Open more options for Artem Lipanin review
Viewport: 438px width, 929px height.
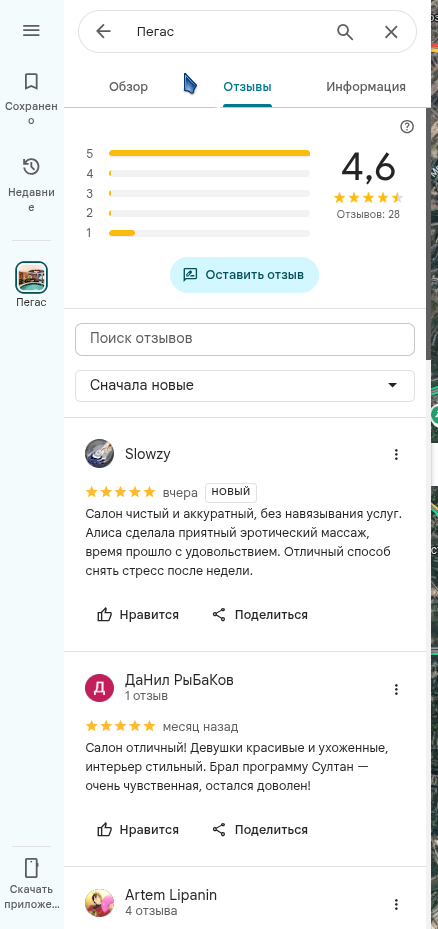pyautogui.click(x=397, y=904)
